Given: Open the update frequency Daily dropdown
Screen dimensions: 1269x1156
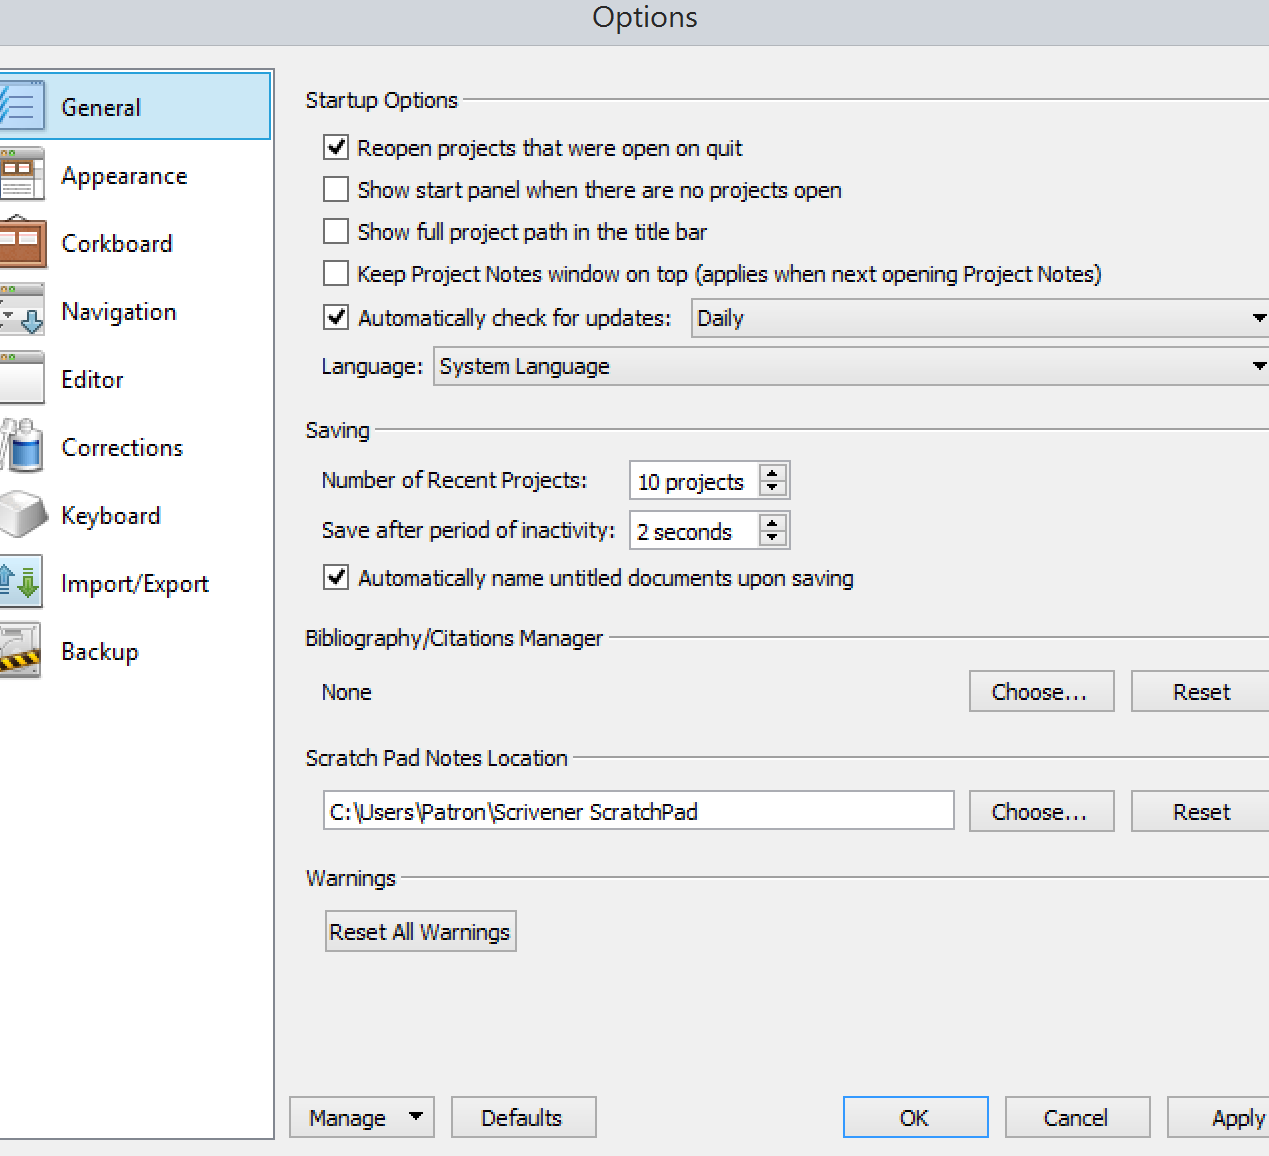Looking at the screenshot, I should (980, 318).
